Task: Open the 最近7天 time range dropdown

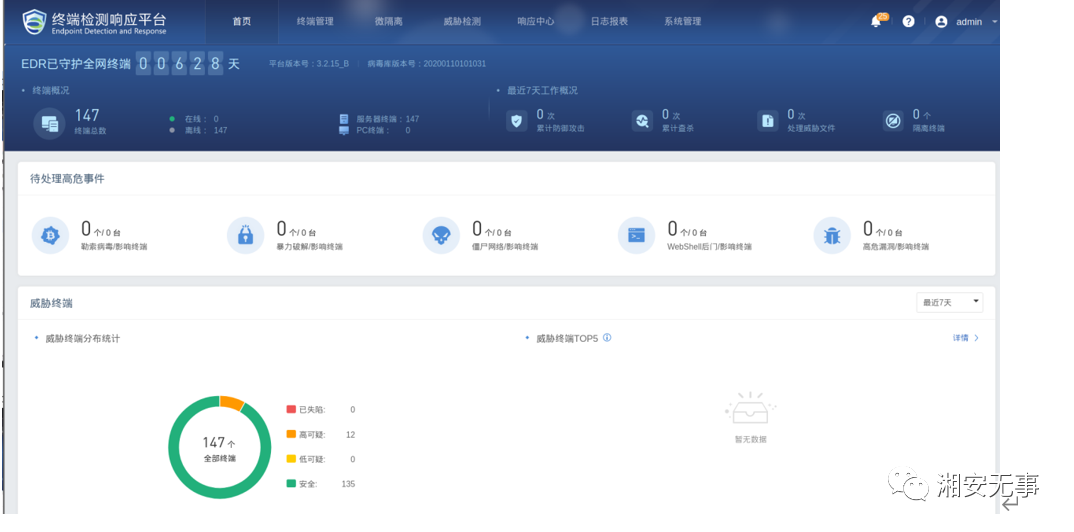Action: coord(949,302)
